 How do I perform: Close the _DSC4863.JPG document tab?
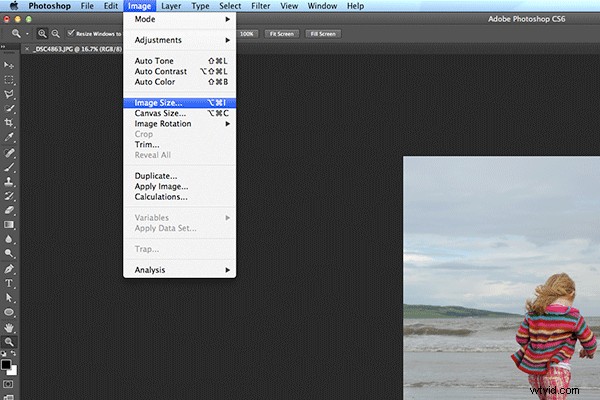click(27, 48)
